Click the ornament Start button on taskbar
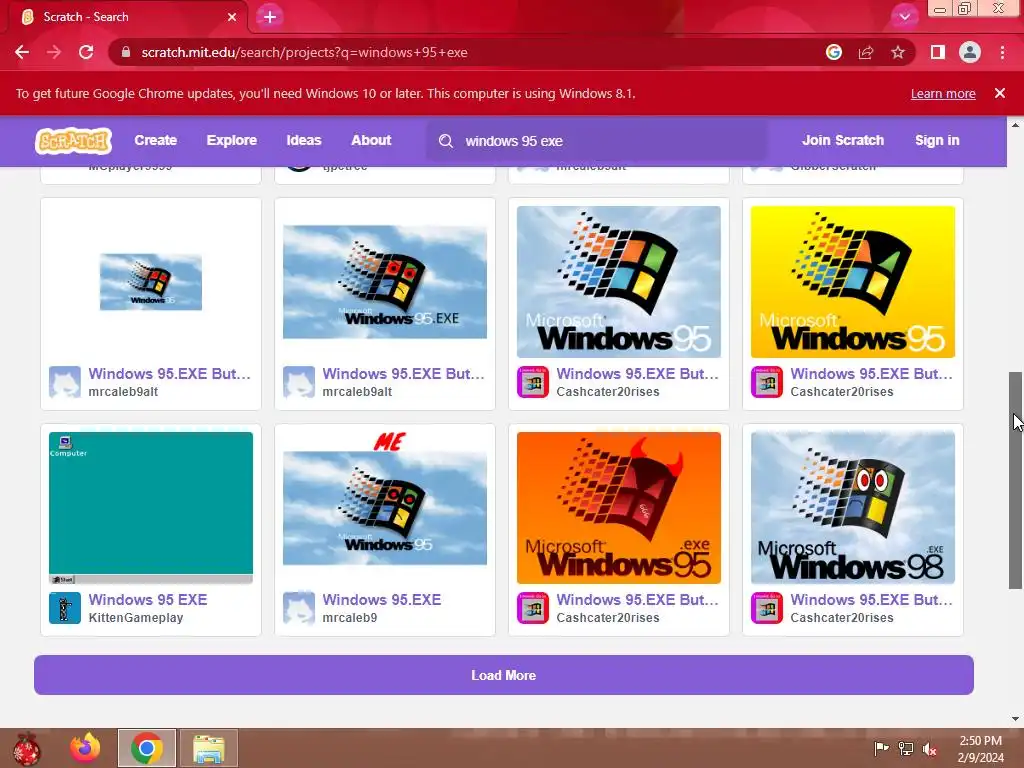The width and height of the screenshot is (1024, 768). pyautogui.click(x=27, y=748)
